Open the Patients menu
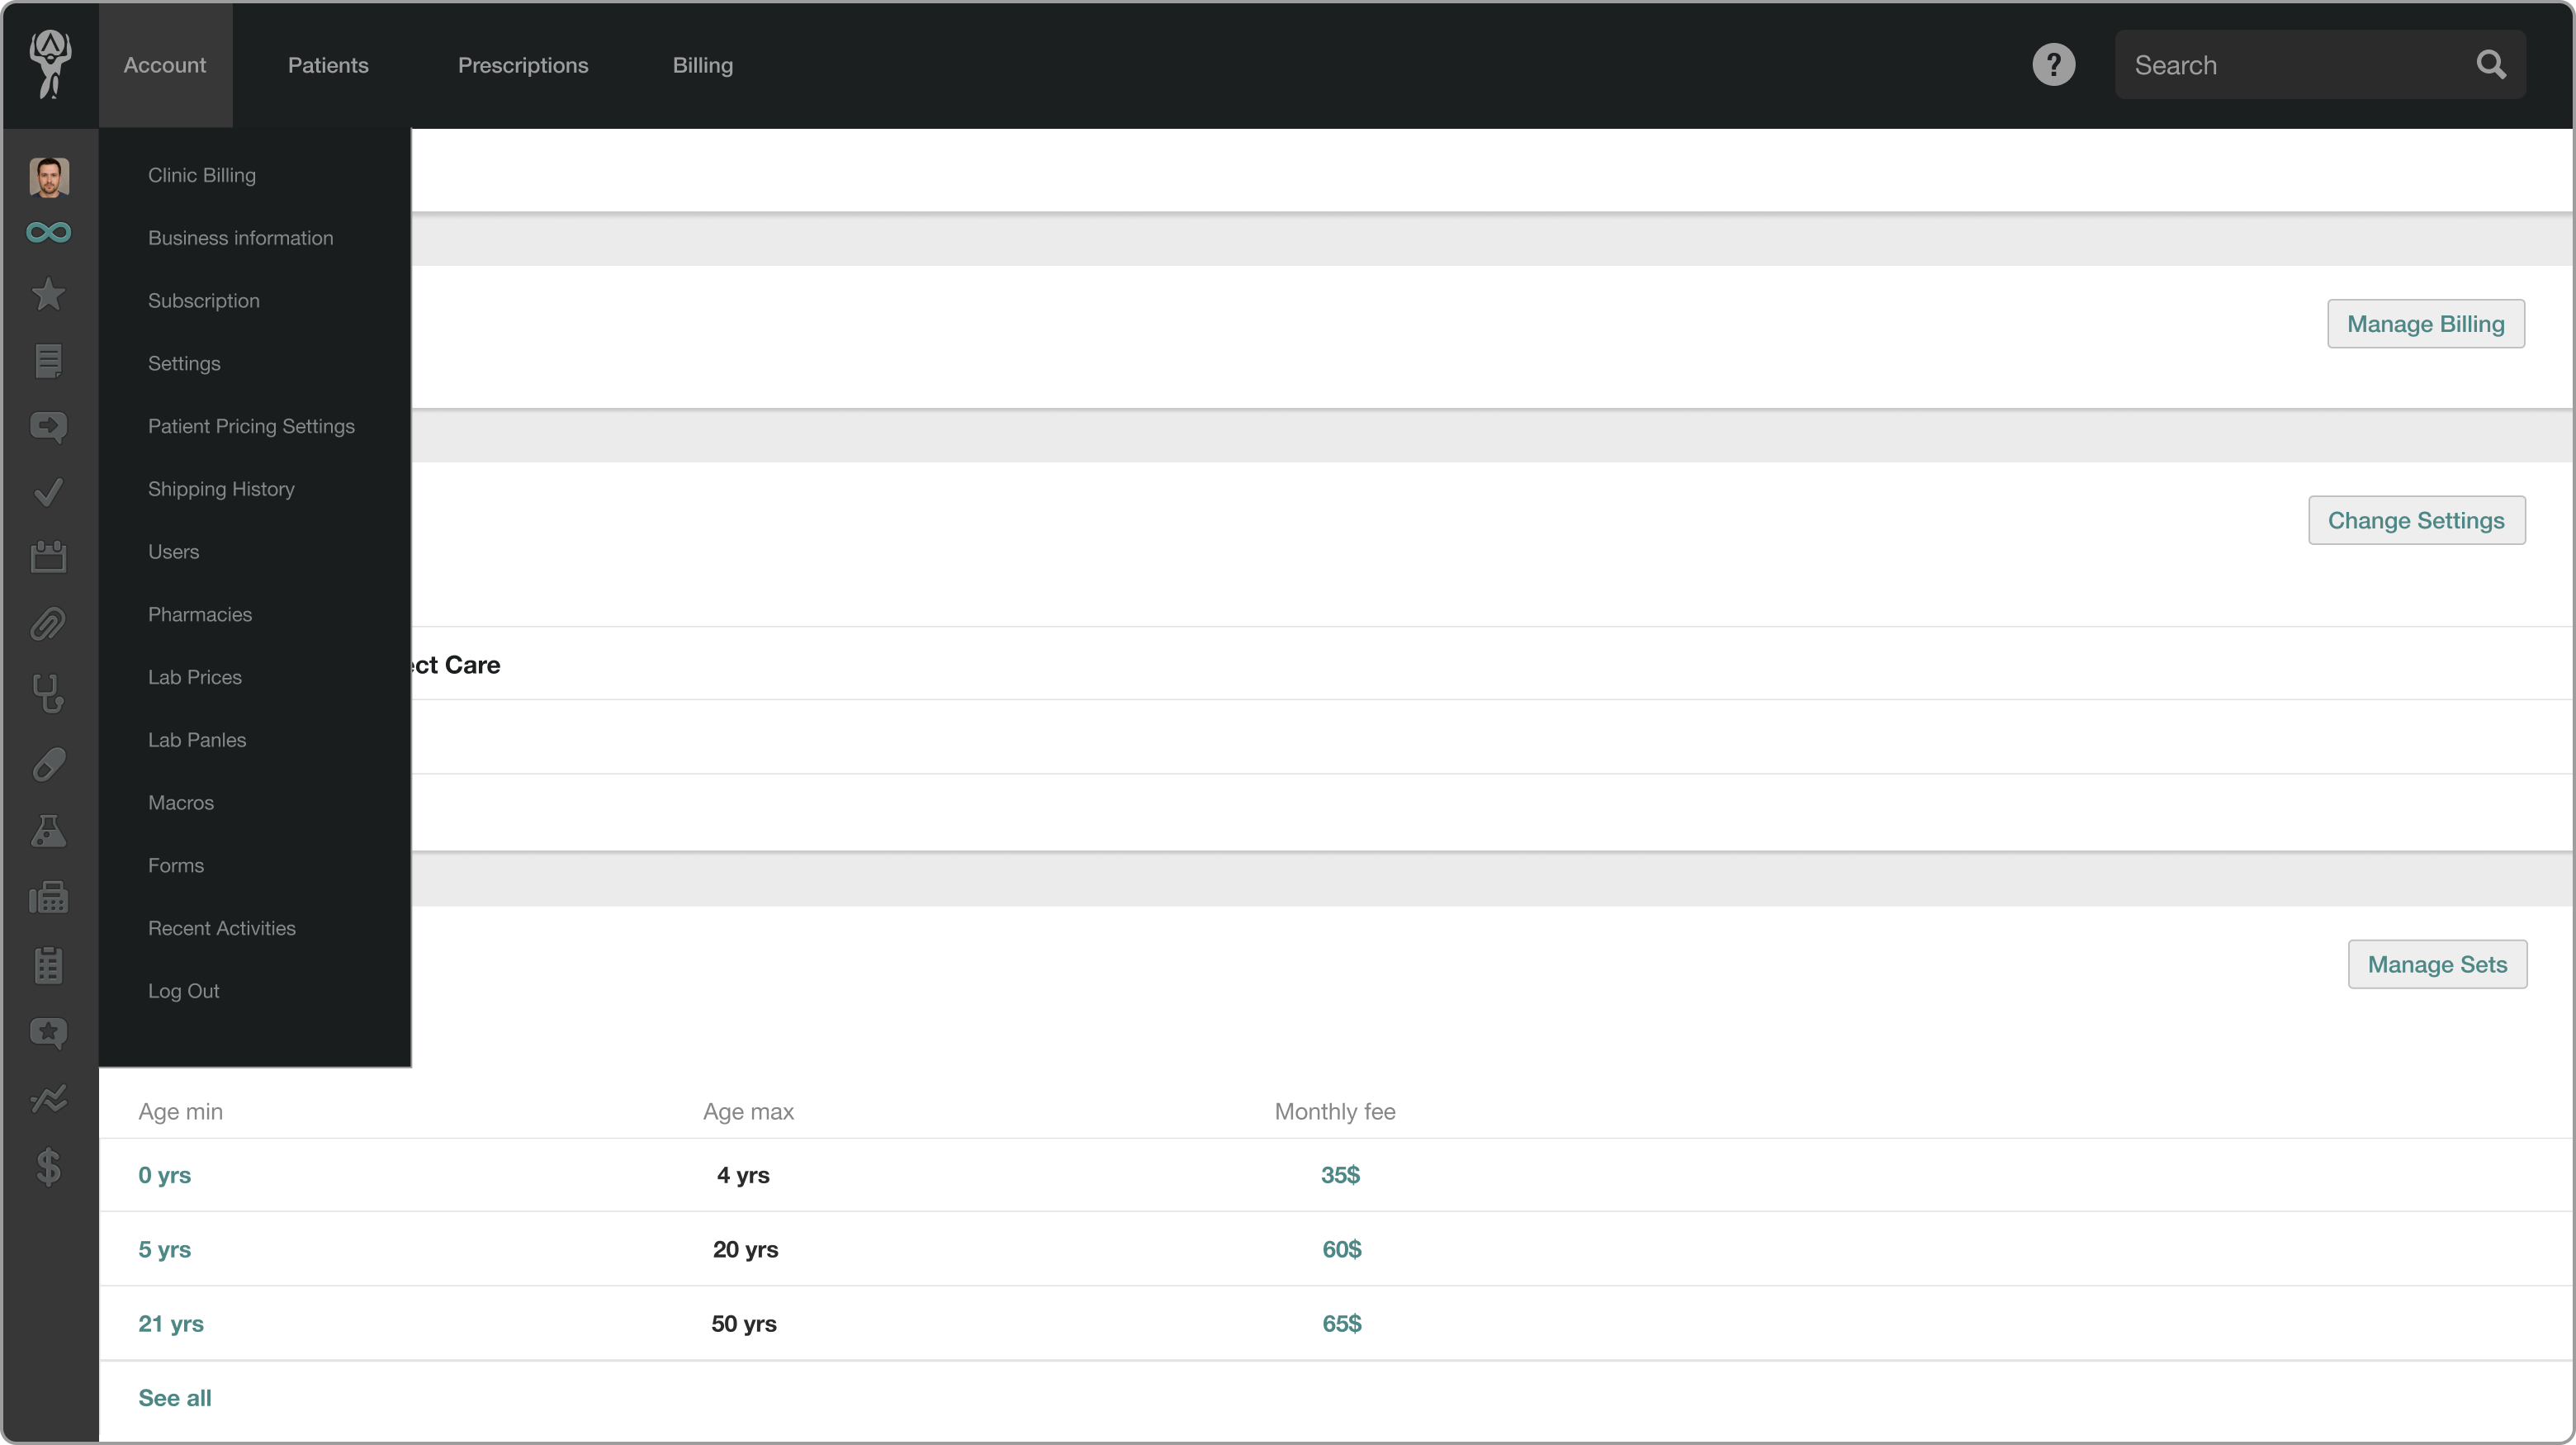Viewport: 2576px width, 1445px height. pos(328,65)
